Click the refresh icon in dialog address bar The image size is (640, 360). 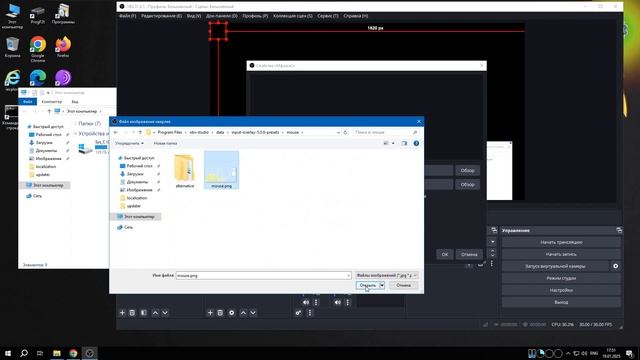(x=345, y=132)
